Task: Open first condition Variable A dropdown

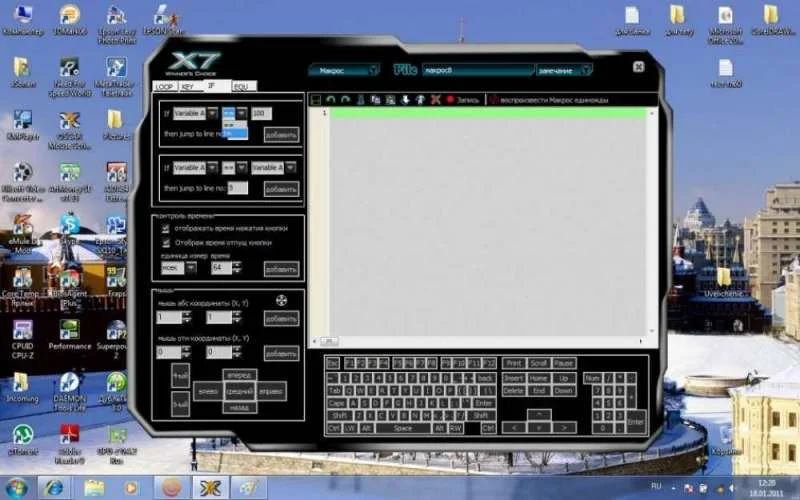Action: pos(212,113)
